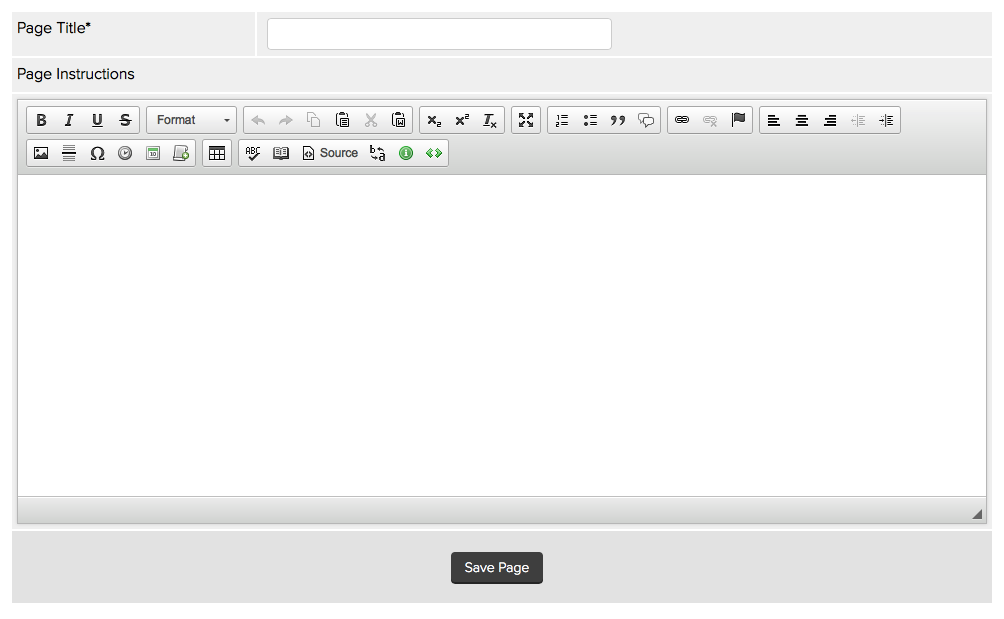Image resolution: width=1004 pixels, height=619 pixels.
Task: Center align the text
Action: (802, 120)
